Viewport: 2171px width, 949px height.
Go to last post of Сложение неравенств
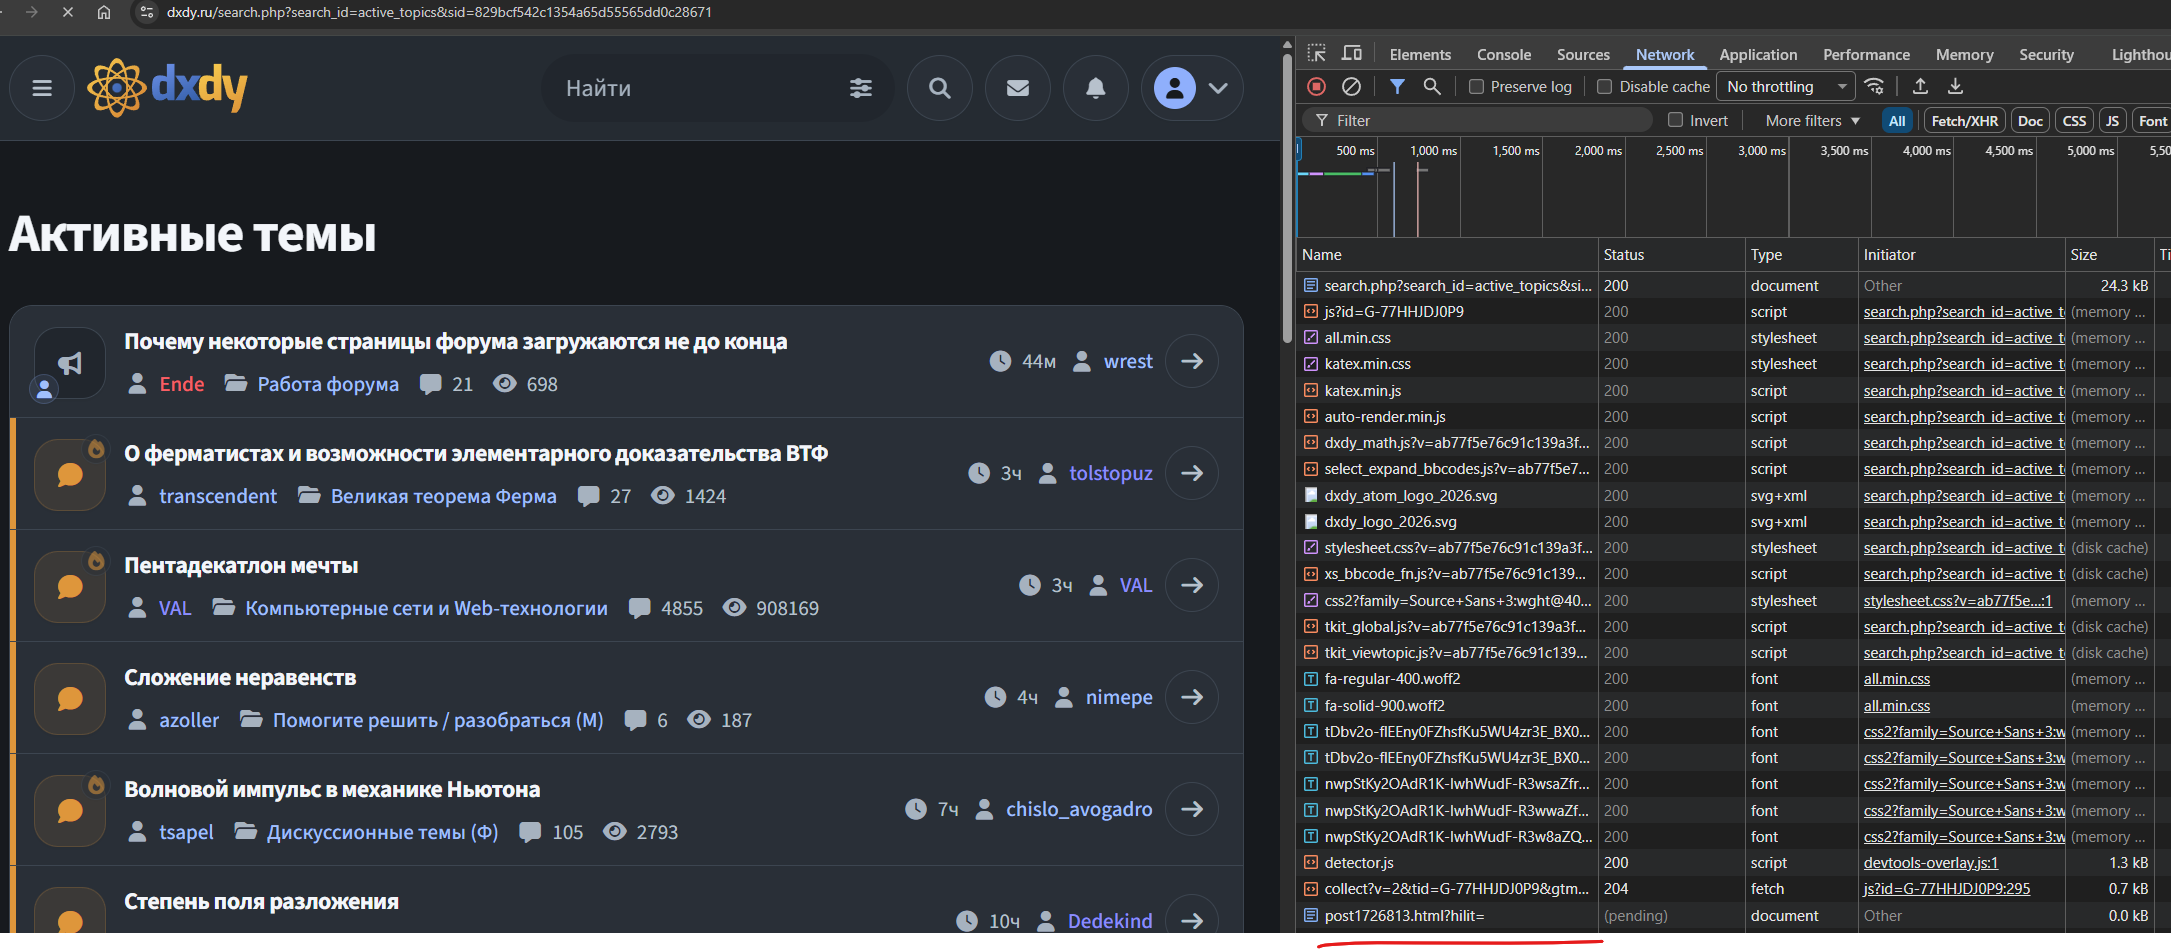pos(1192,697)
